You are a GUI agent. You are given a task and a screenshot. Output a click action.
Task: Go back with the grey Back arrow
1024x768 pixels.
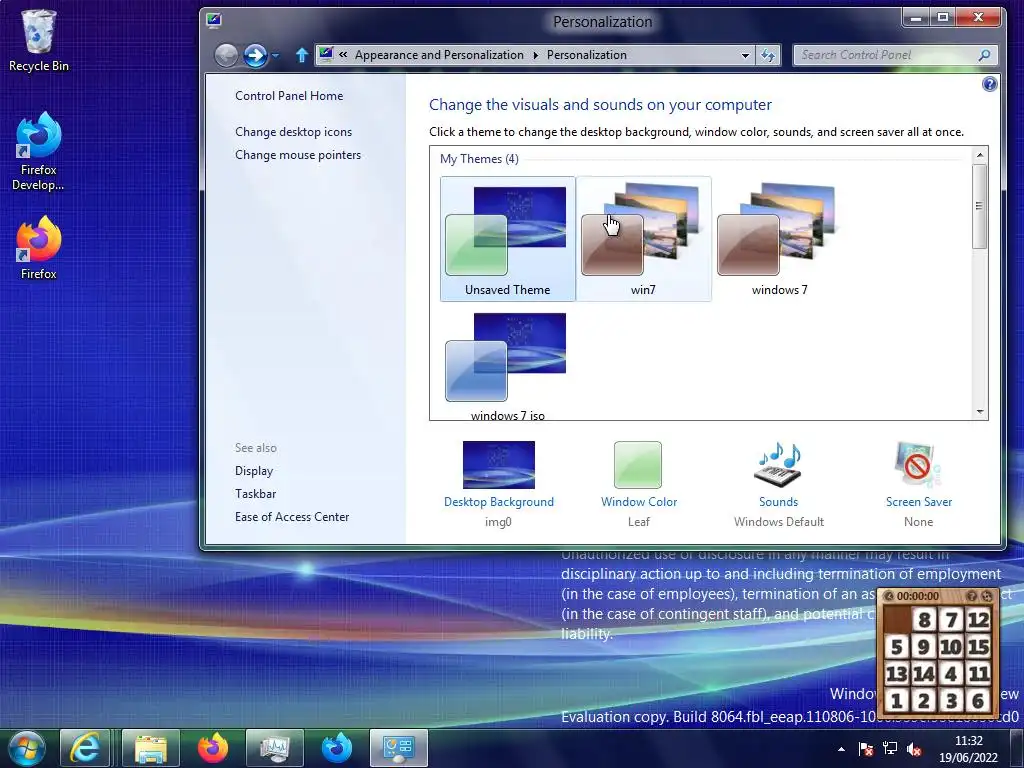226,56
